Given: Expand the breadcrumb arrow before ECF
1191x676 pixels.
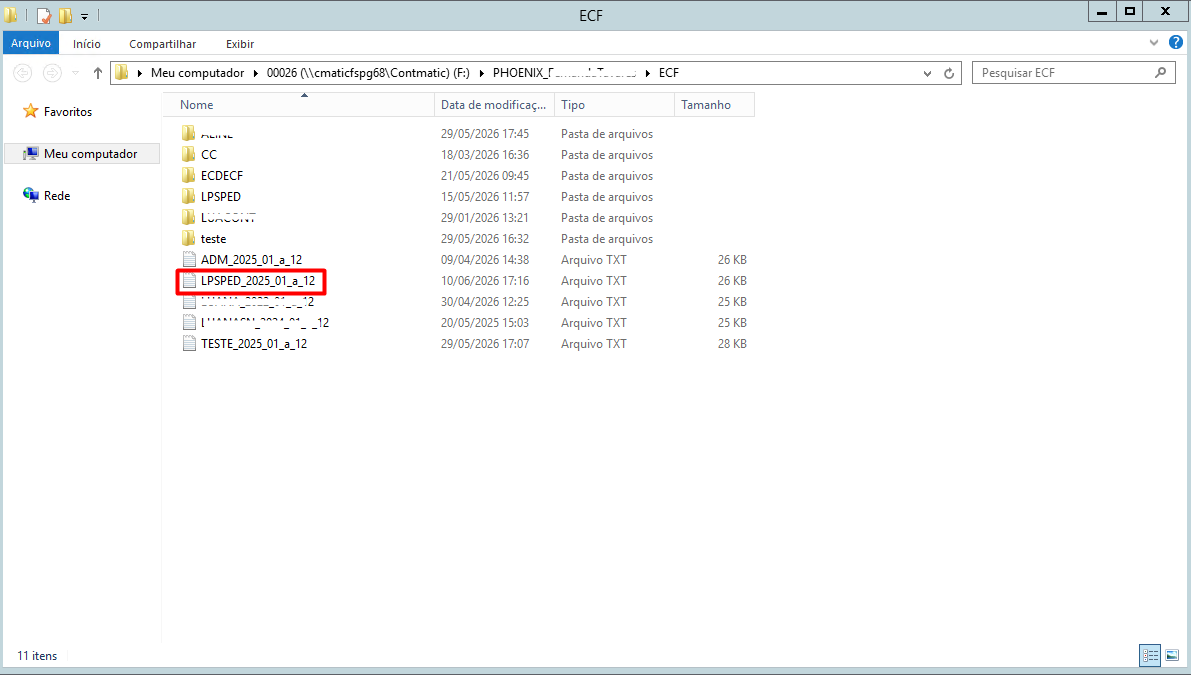Looking at the screenshot, I should (648, 73).
